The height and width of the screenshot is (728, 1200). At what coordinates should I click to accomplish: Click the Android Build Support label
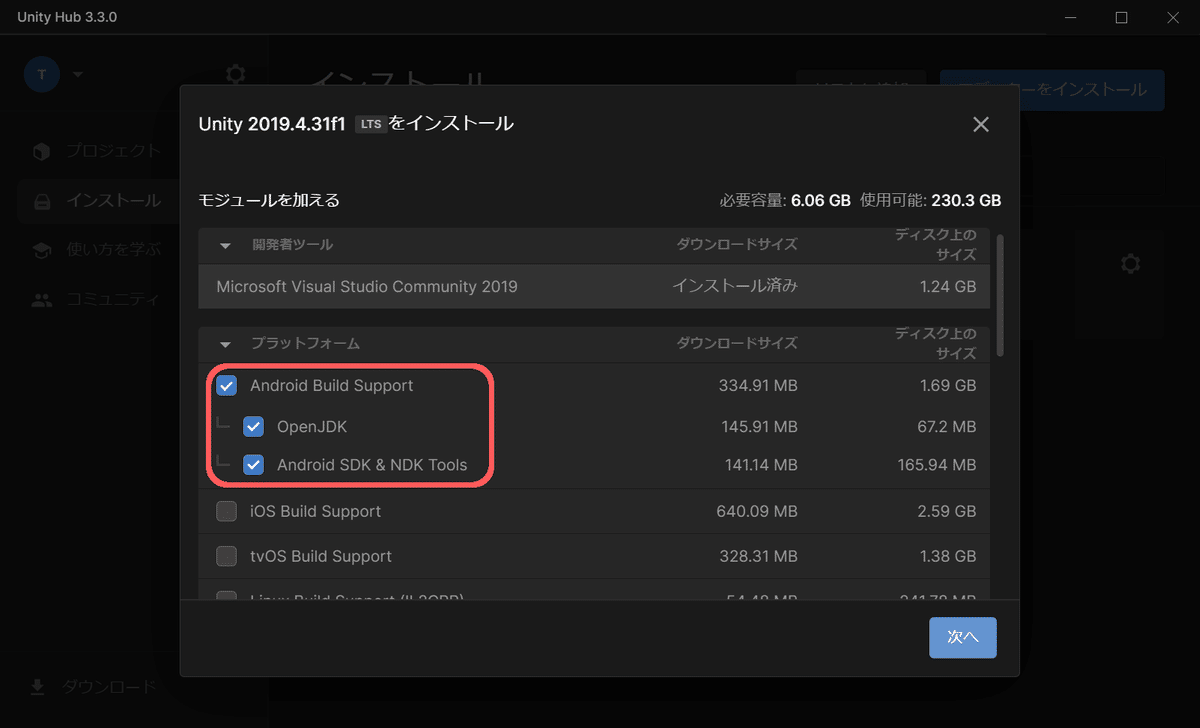pyautogui.click(x=332, y=385)
